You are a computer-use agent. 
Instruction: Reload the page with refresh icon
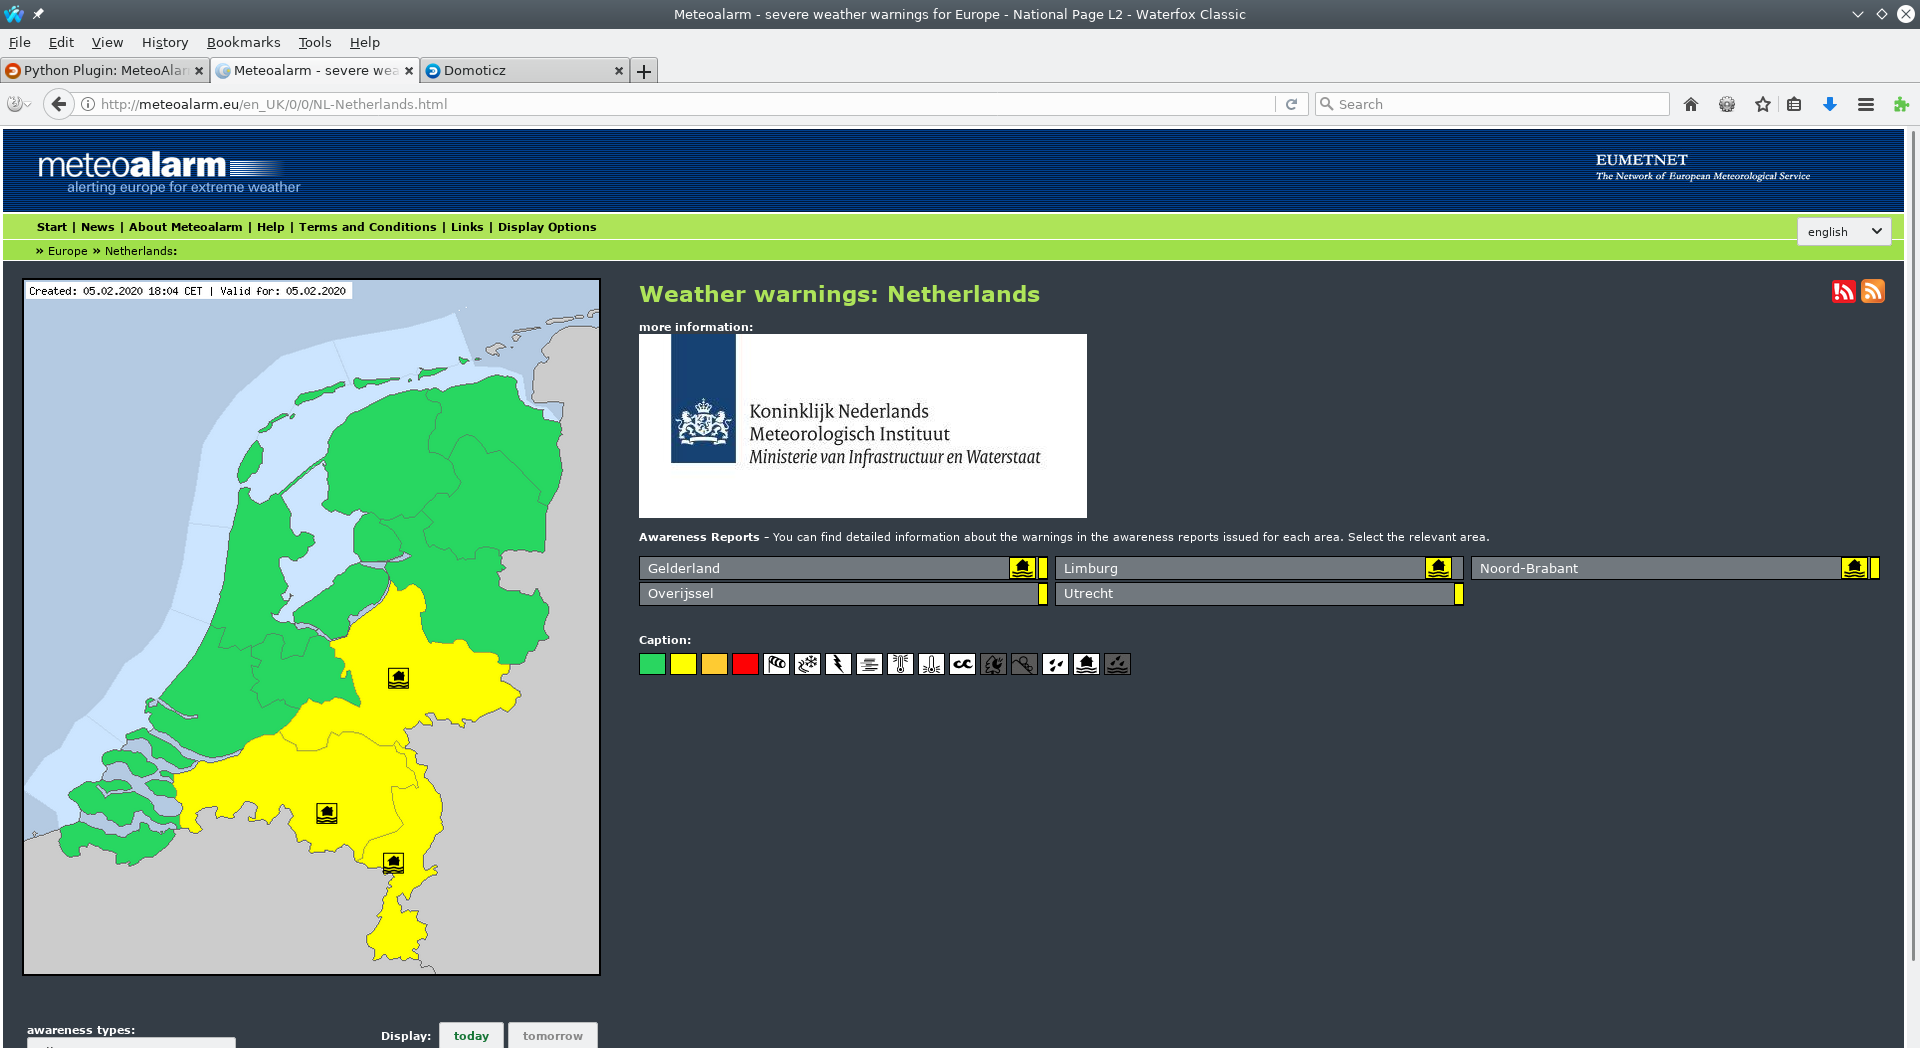tap(1291, 104)
